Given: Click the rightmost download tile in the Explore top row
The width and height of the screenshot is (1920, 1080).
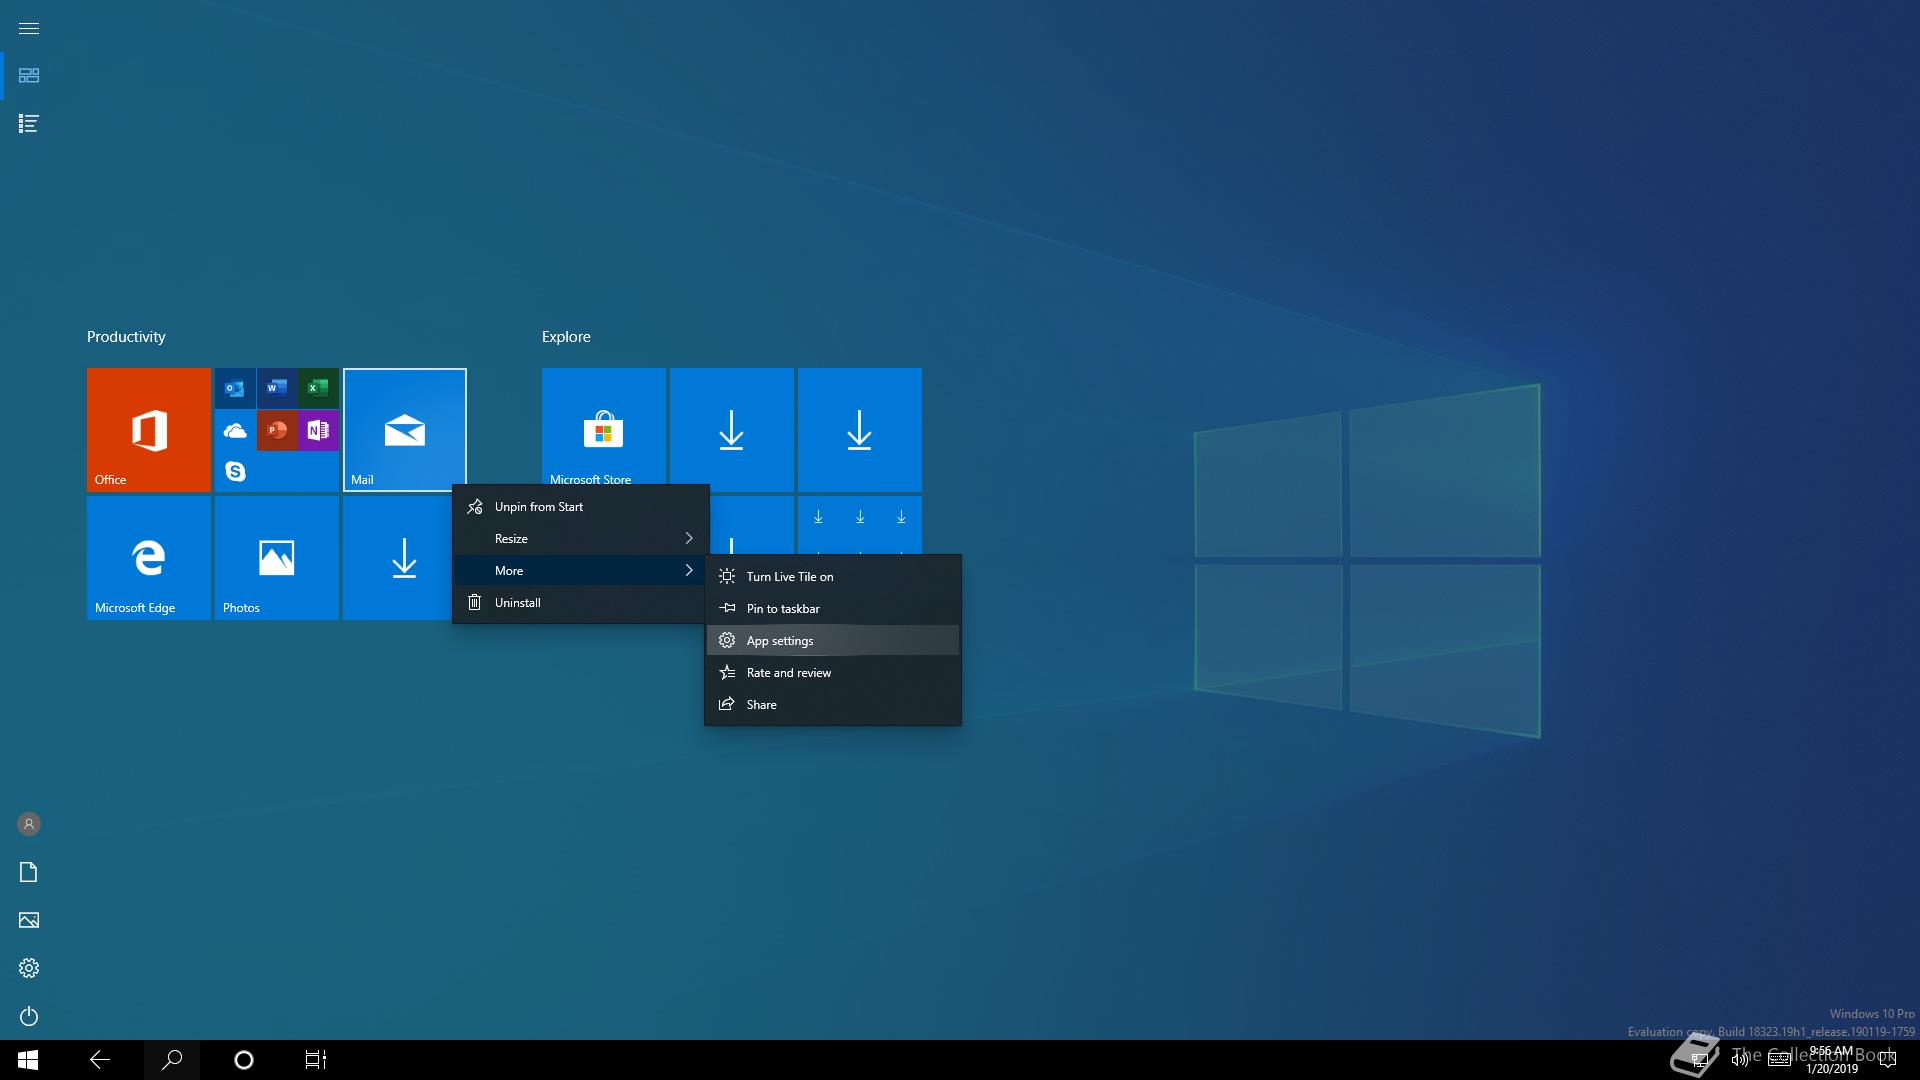Looking at the screenshot, I should point(860,430).
